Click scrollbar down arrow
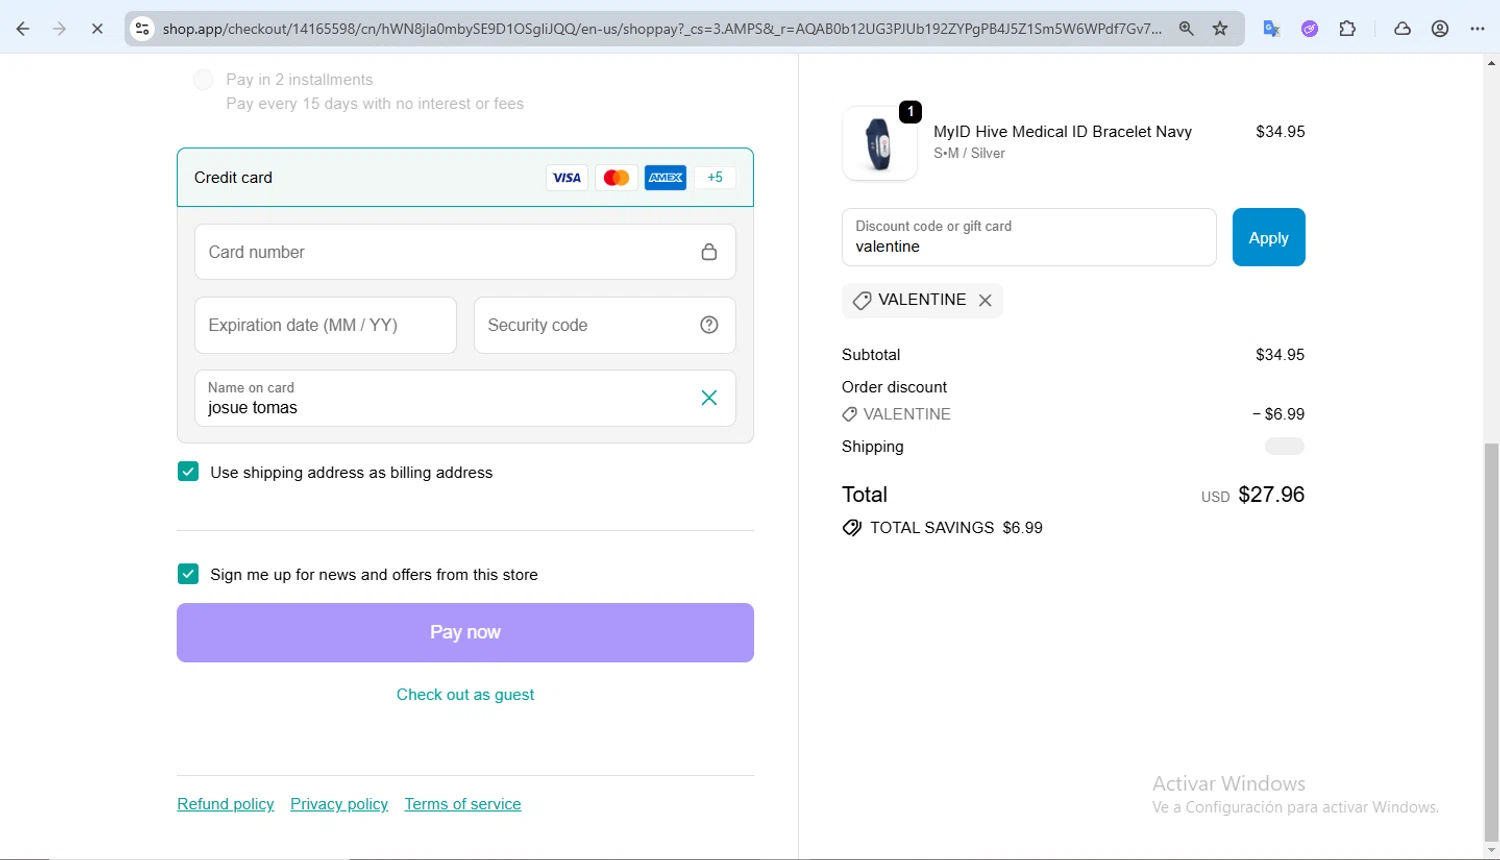Image resolution: width=1500 pixels, height=860 pixels. 1491,851
